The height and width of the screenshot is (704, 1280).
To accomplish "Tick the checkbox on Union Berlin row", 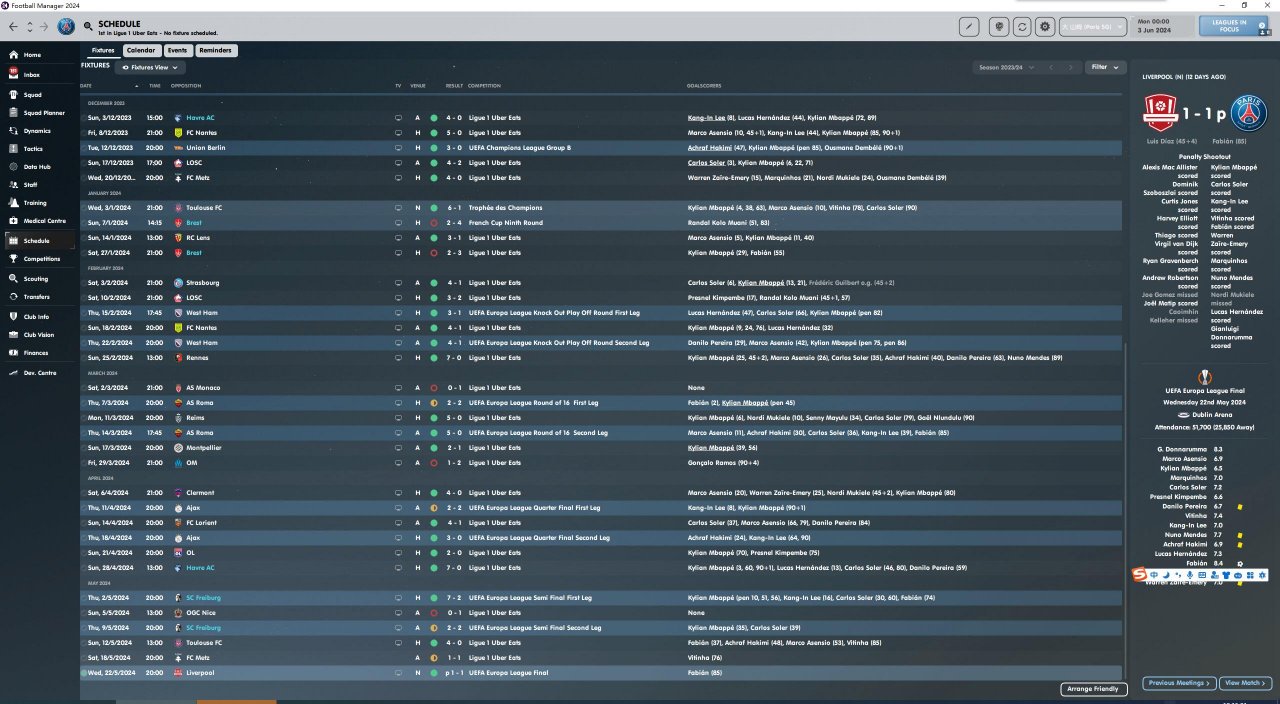I will (x=84, y=148).
